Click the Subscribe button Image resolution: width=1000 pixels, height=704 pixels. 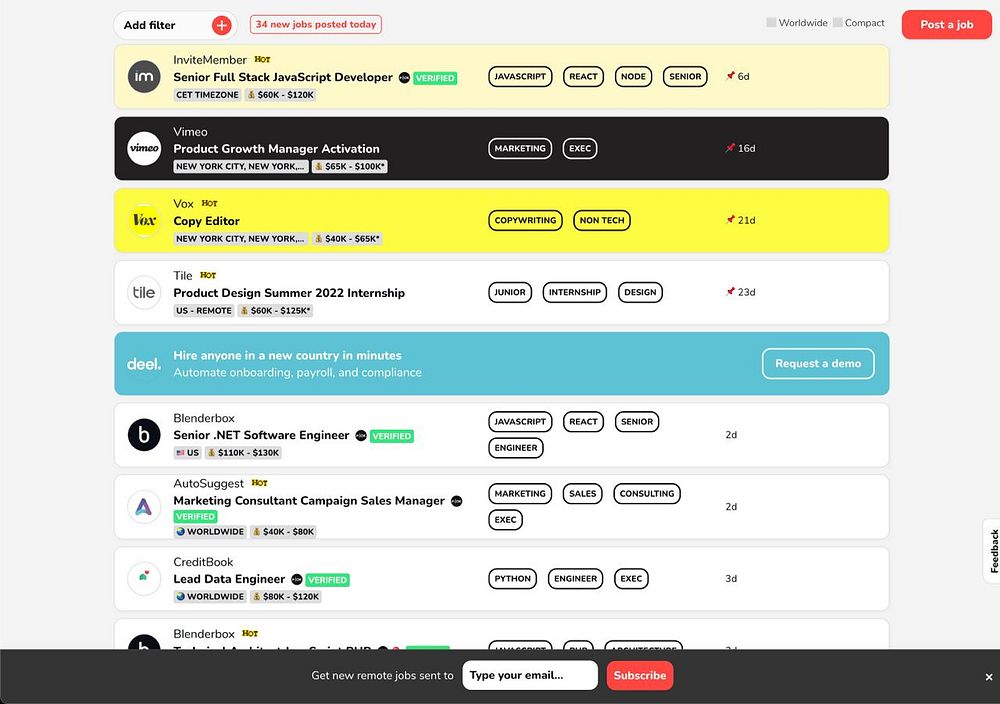640,675
